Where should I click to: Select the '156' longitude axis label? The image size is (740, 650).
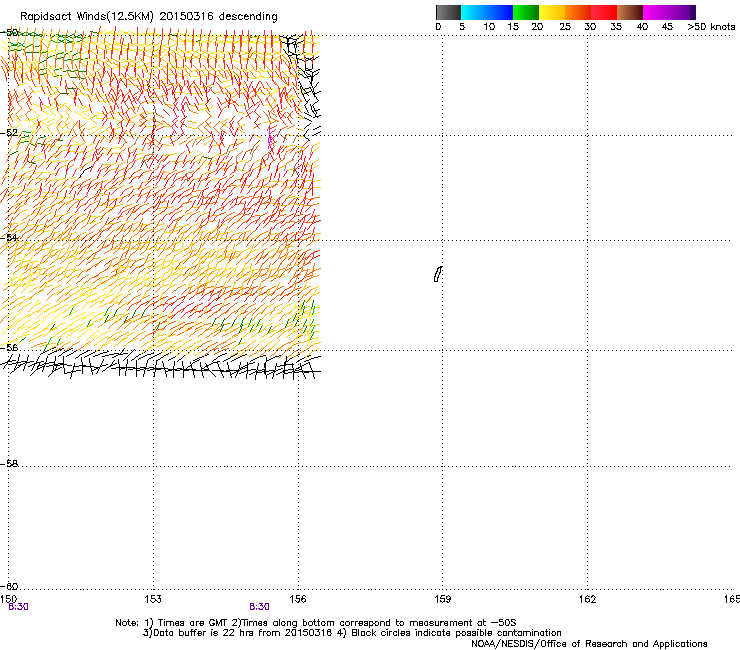click(298, 599)
